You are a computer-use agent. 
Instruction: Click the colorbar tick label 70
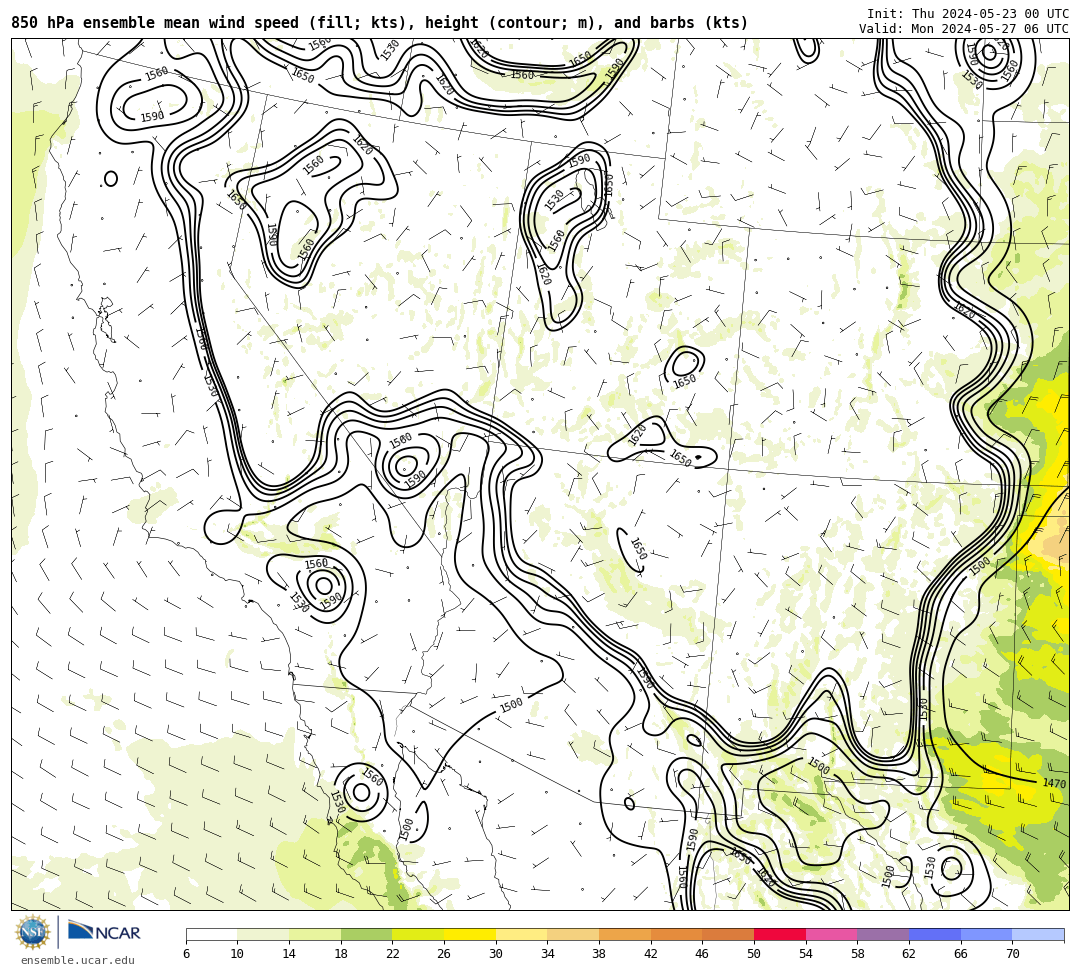(1012, 954)
